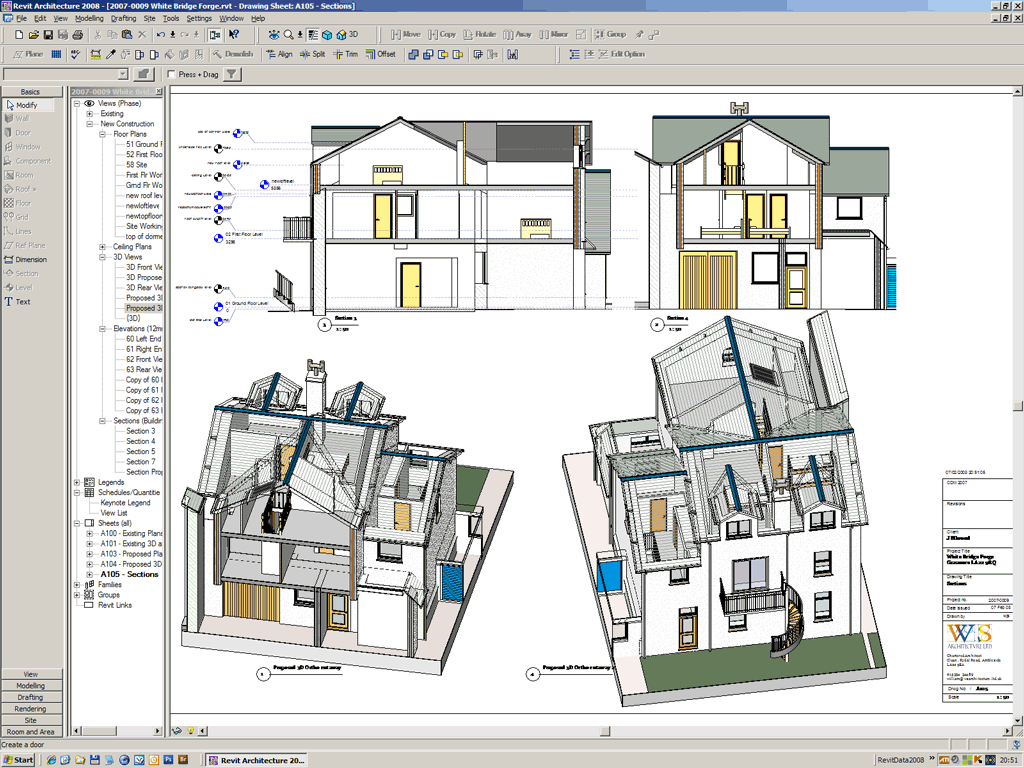This screenshot has width=1024, height=768.
Task: Select the Align tool
Action: 279,54
